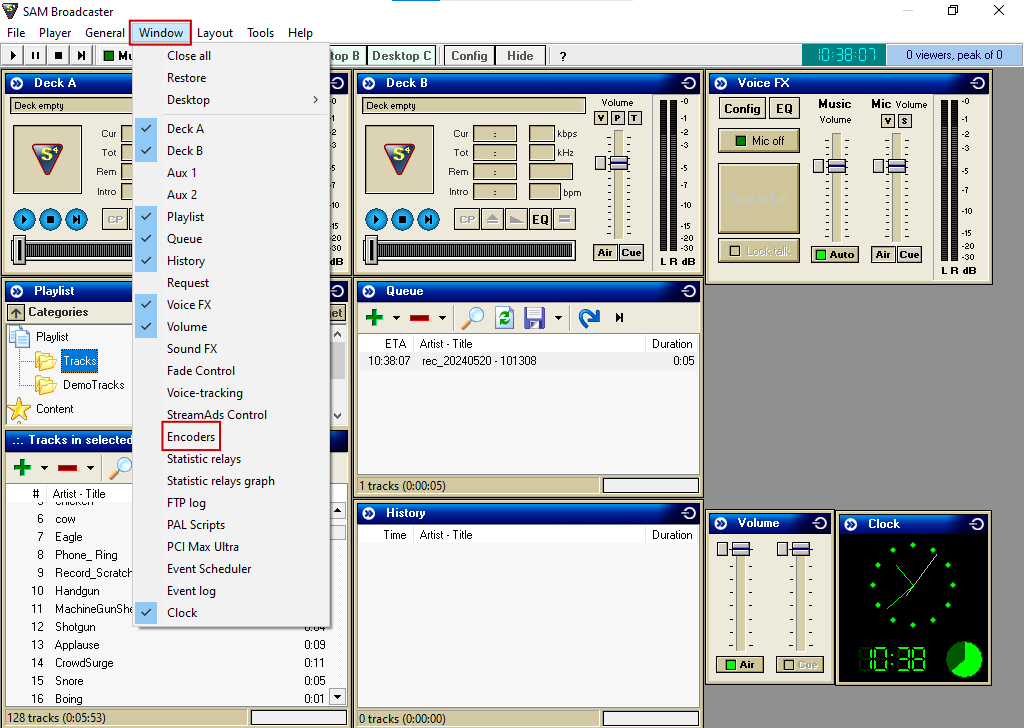Click the Queue refresh icon
The image size is (1024, 728).
(504, 317)
